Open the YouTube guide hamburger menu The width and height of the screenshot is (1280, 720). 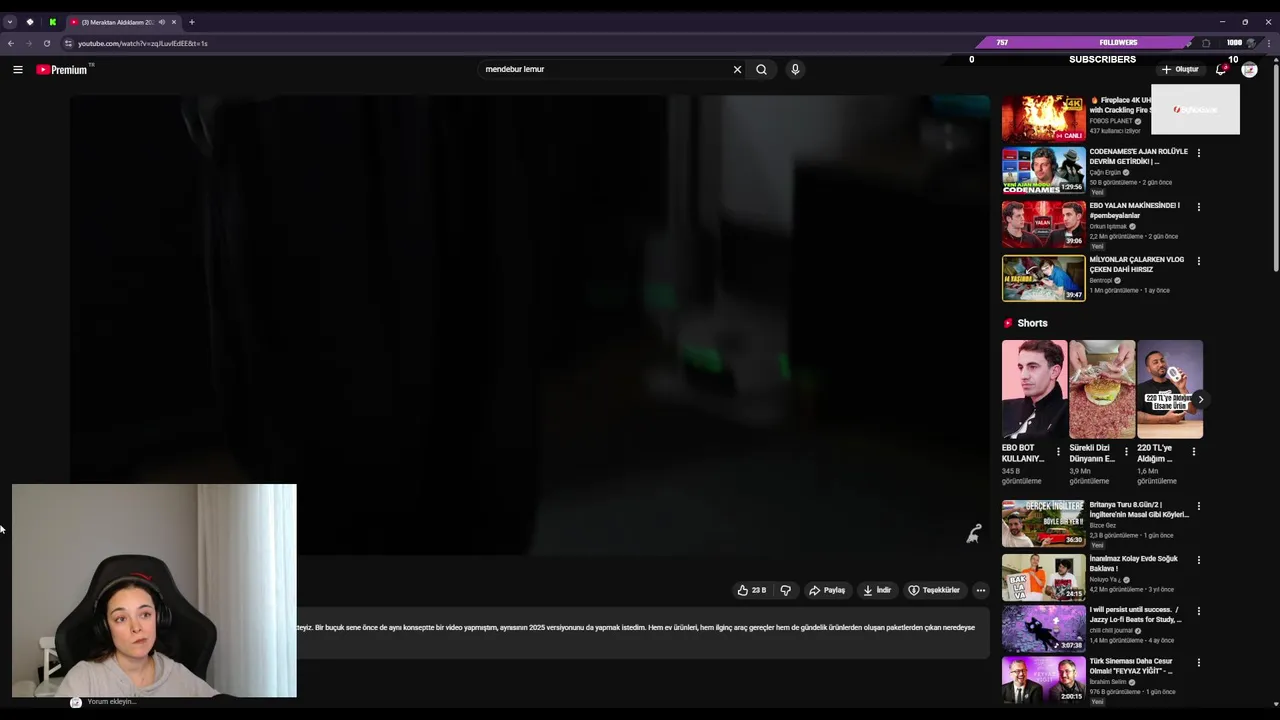click(17, 69)
